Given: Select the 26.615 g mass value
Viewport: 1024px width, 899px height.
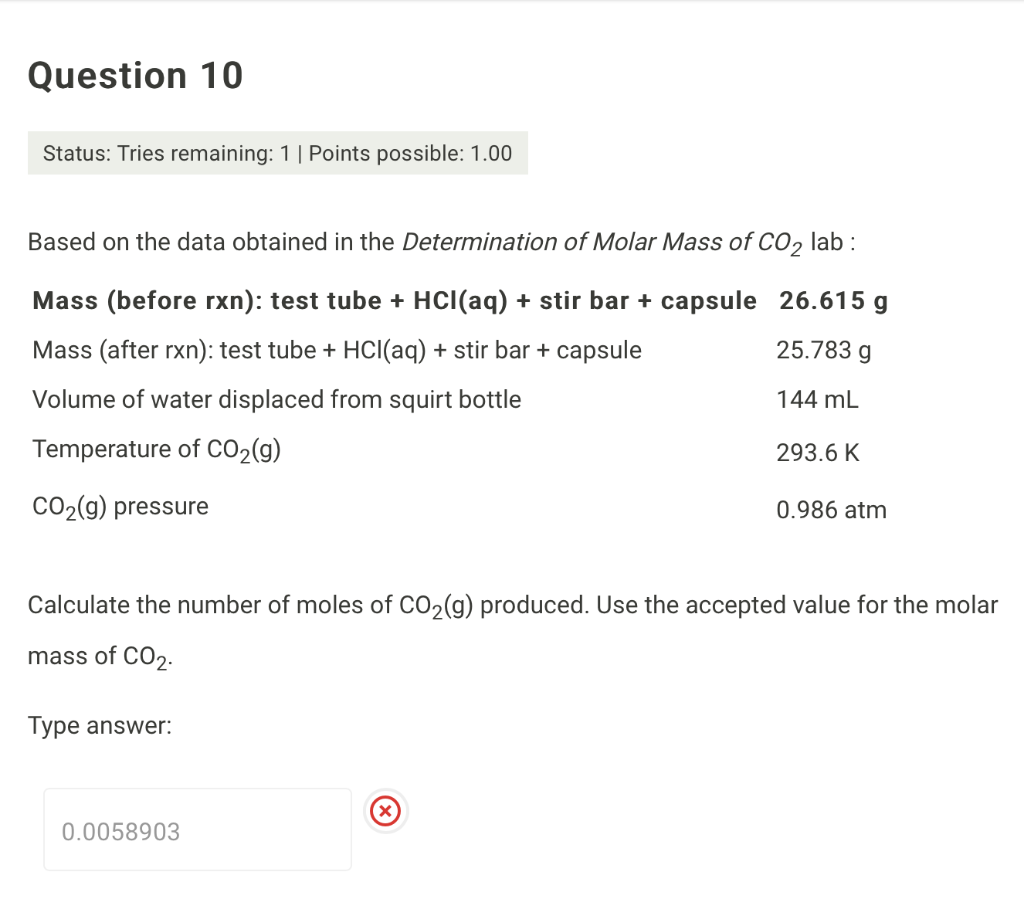Looking at the screenshot, I should [x=832, y=300].
